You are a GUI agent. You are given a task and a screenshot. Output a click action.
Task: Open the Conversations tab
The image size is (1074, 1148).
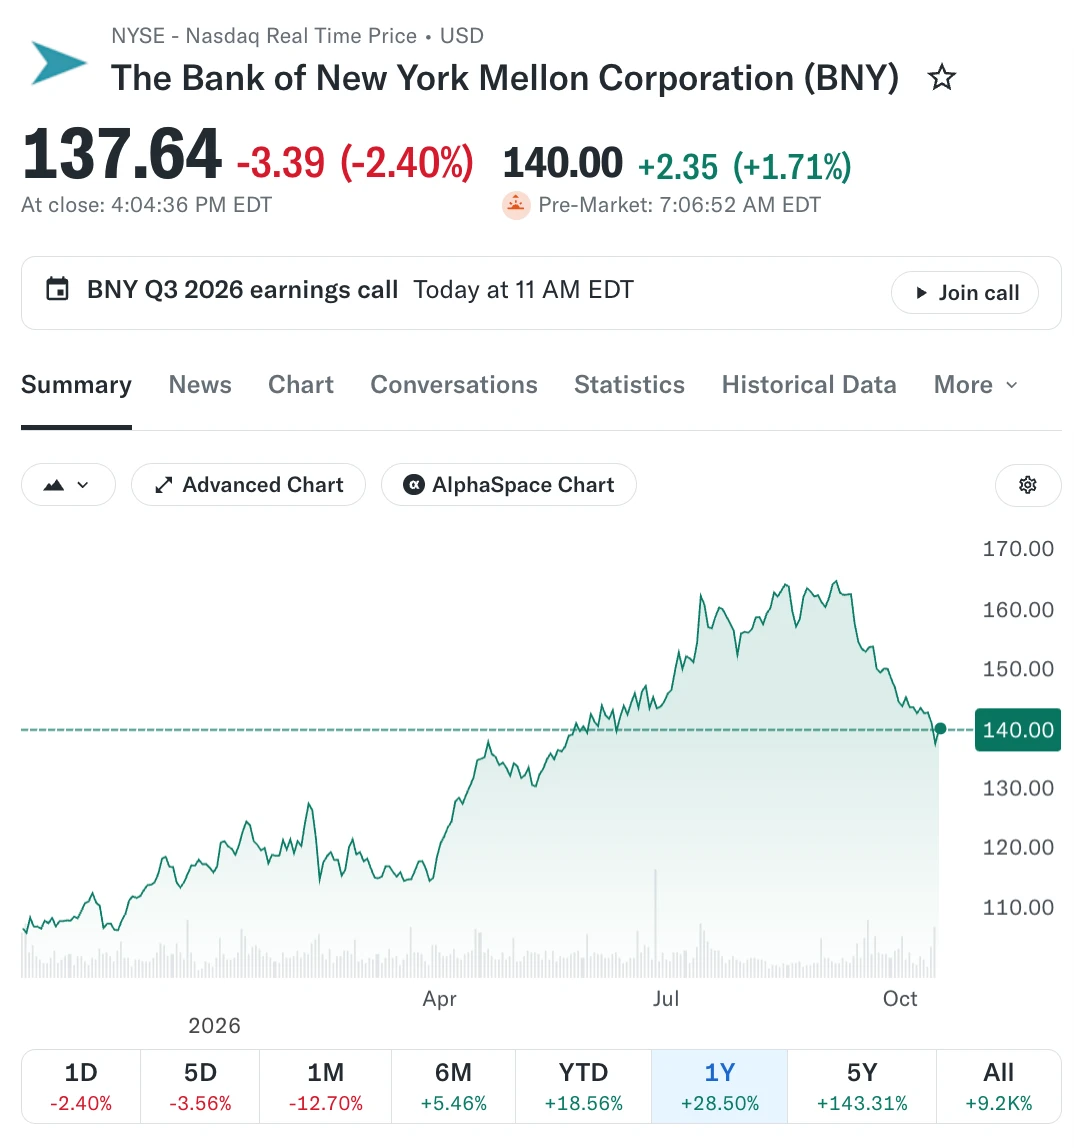[x=454, y=384]
